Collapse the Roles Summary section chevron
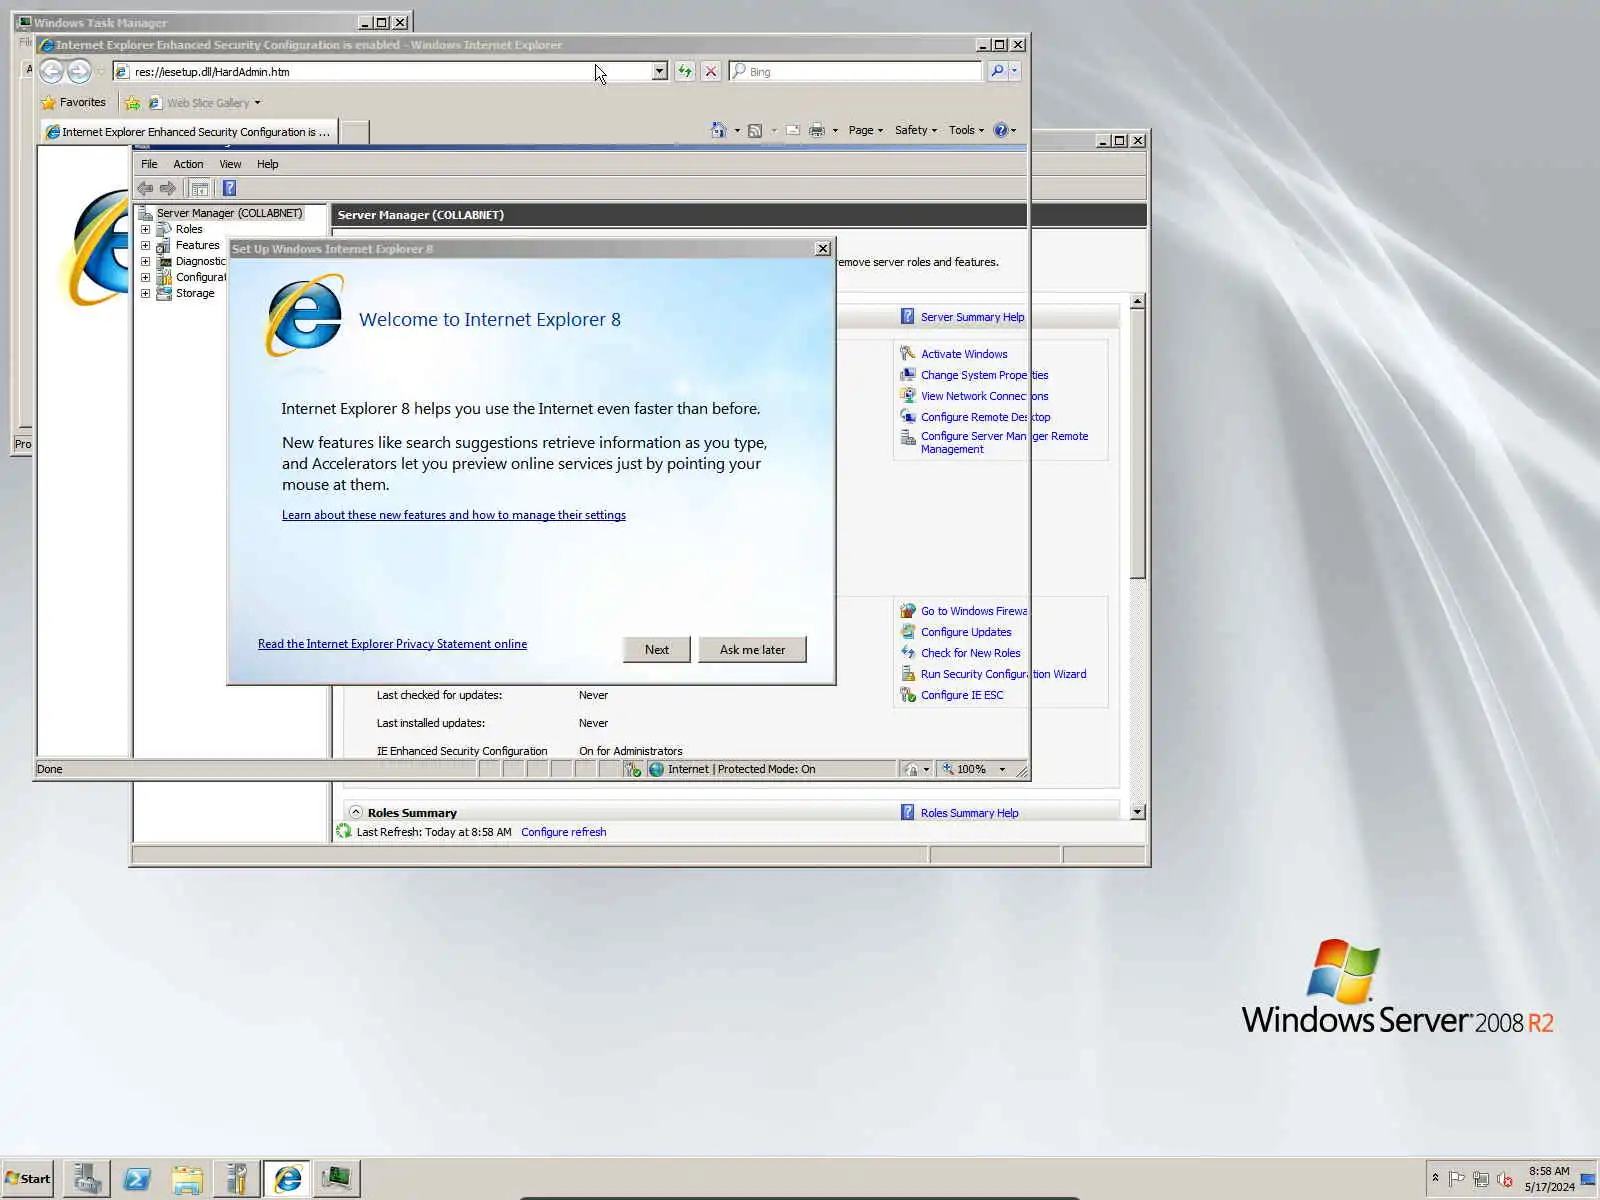The image size is (1600, 1200). (x=355, y=812)
